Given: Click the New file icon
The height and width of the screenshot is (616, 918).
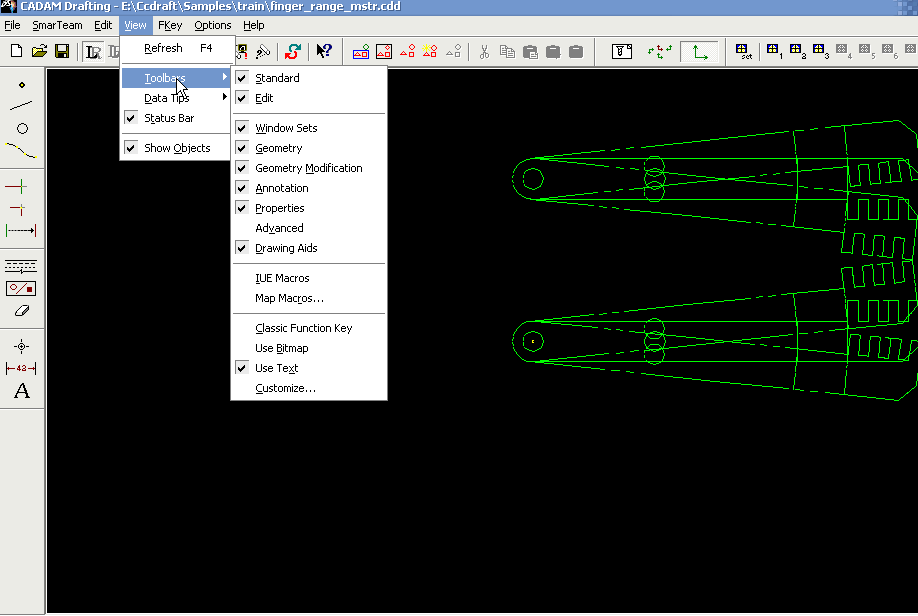Looking at the screenshot, I should pos(16,52).
